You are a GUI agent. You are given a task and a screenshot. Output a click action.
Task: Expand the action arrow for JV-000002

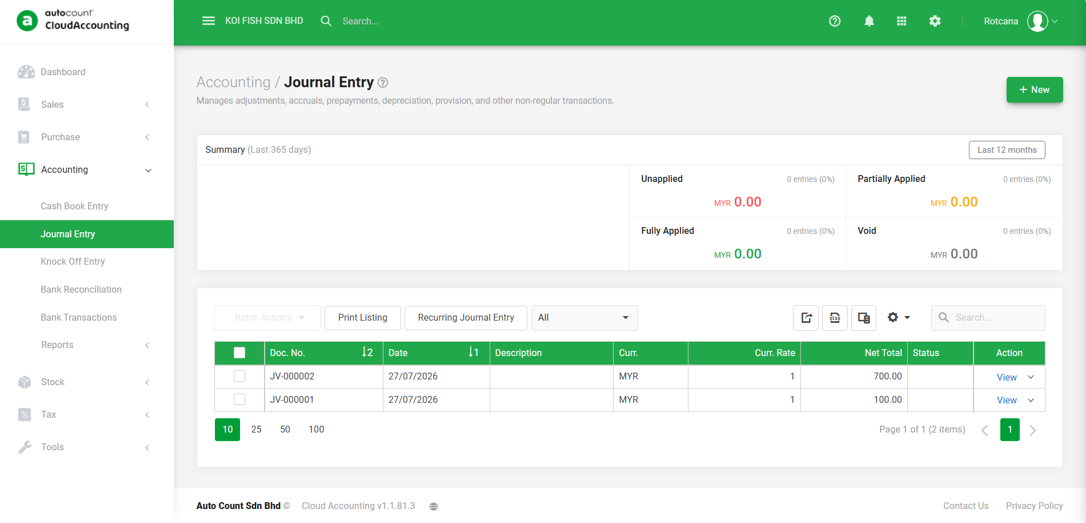(1031, 377)
